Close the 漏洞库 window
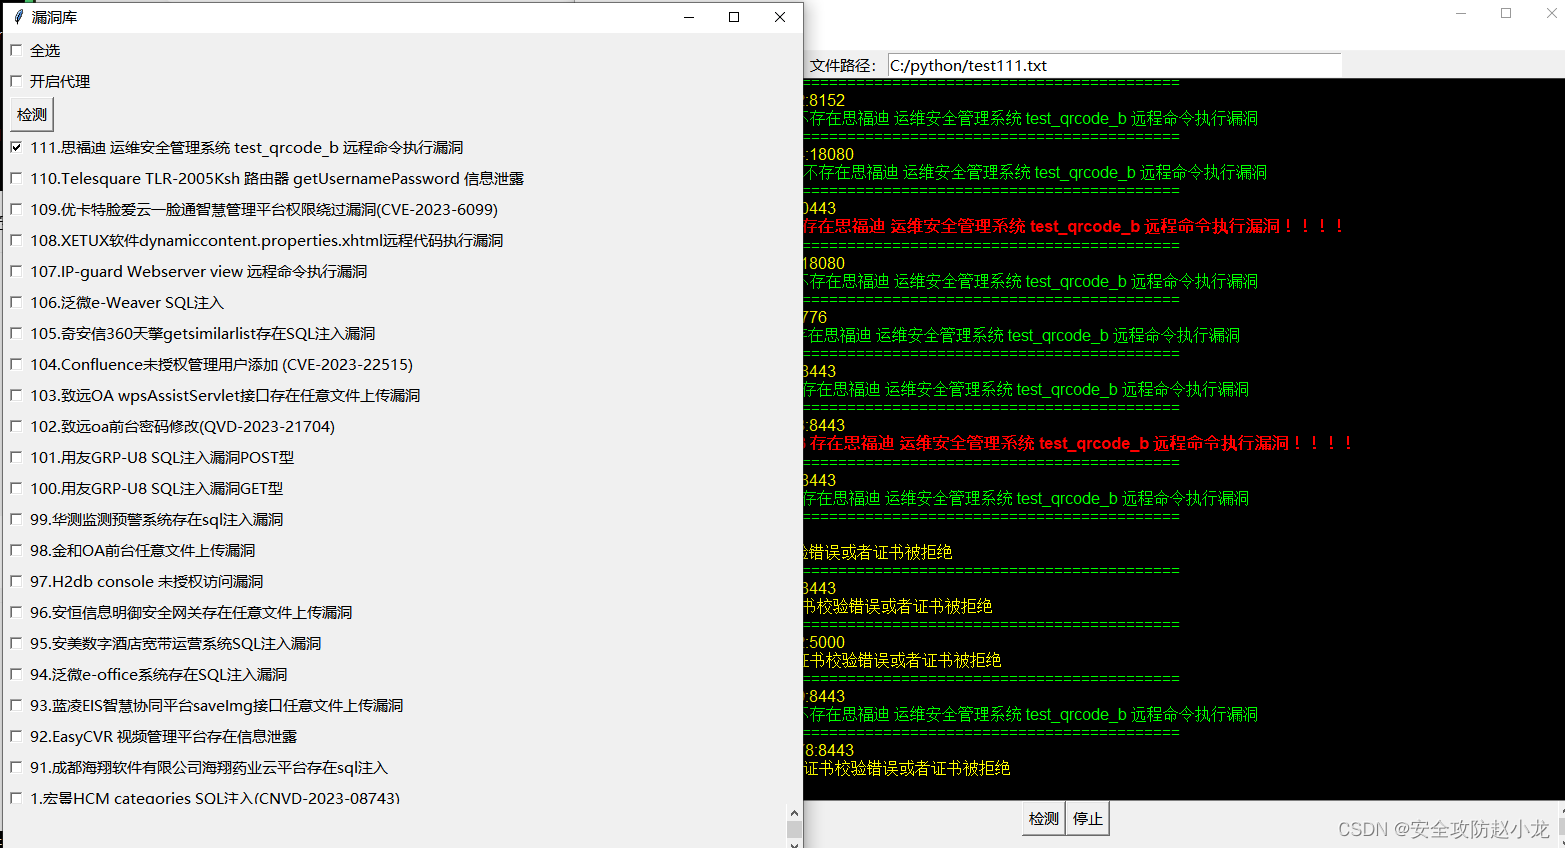The image size is (1565, 848). pos(780,17)
